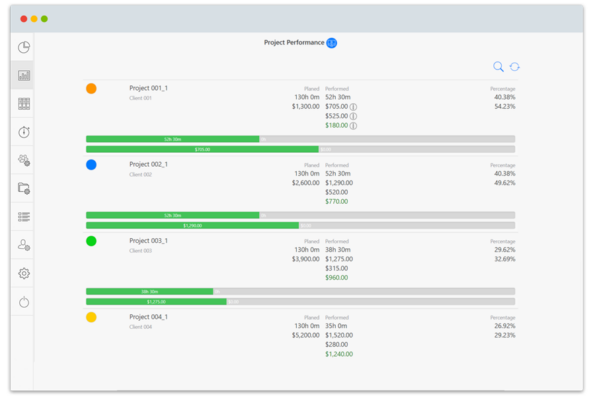Click the 26.92% percentage value

505,326
